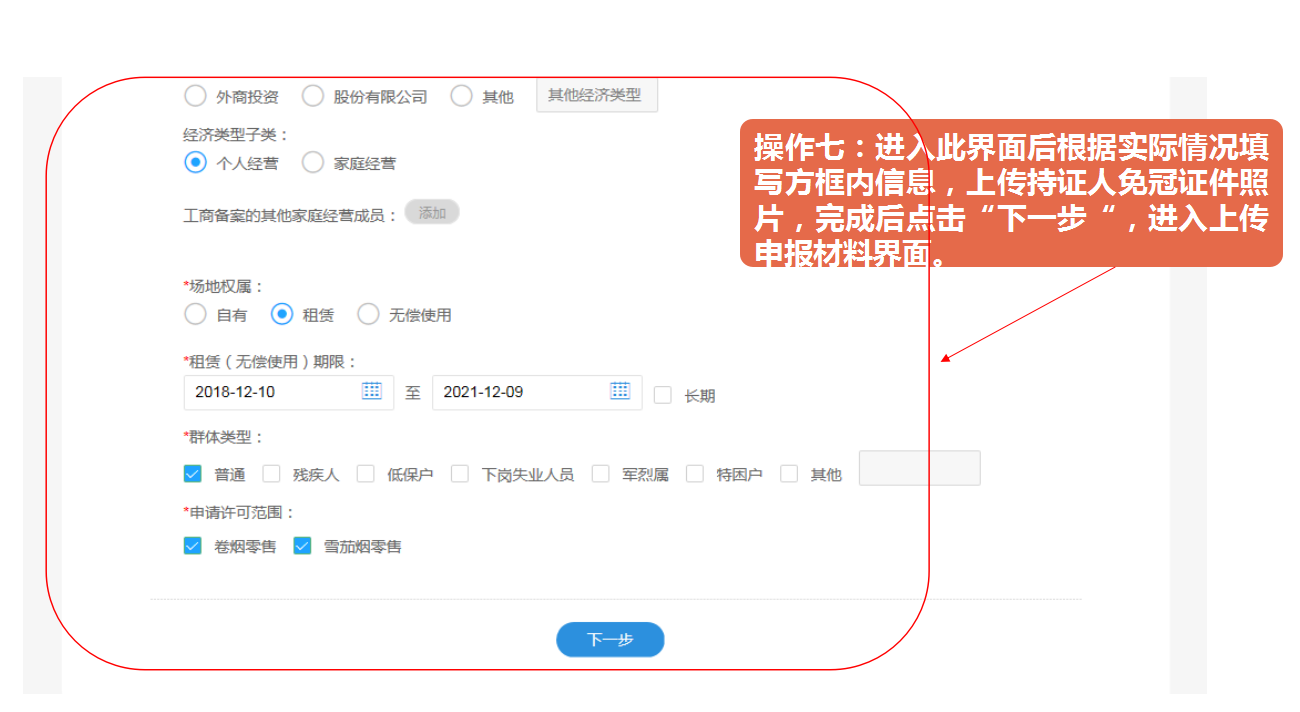Select the 租赁 option
Viewport: 1300px width, 712px height.
282,313
